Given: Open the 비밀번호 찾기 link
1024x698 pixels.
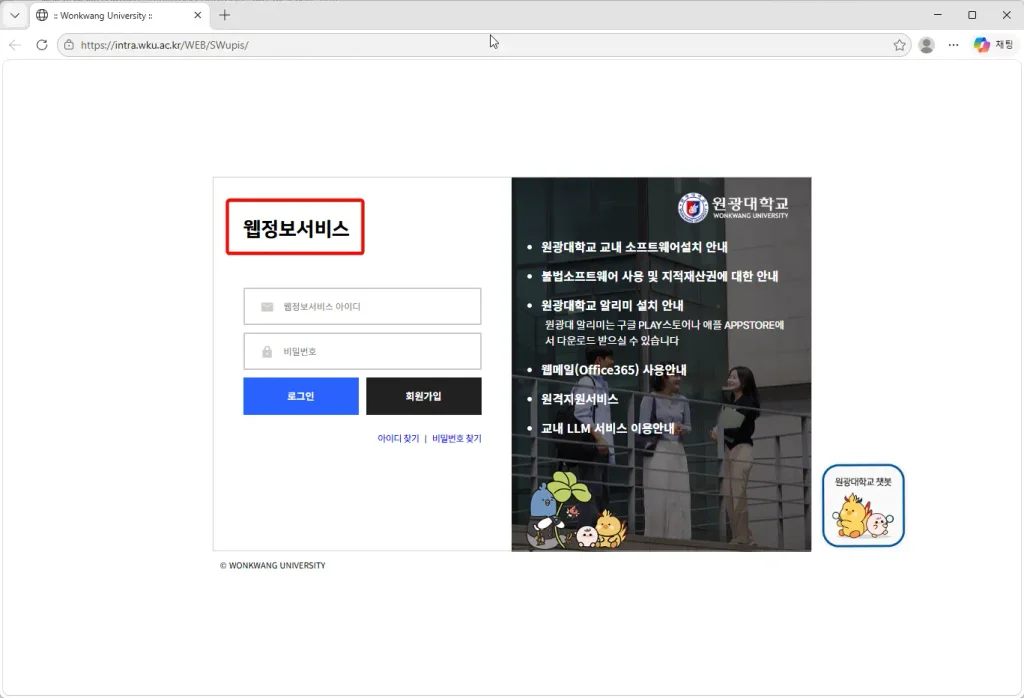Looking at the screenshot, I should coord(456,439).
